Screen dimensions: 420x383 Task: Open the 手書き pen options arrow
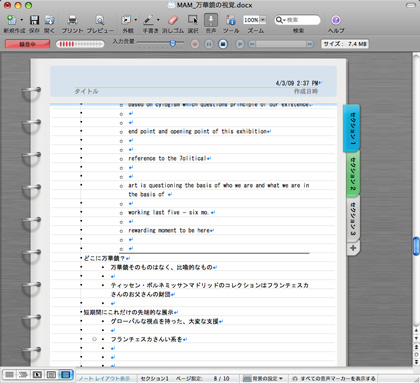(x=158, y=20)
